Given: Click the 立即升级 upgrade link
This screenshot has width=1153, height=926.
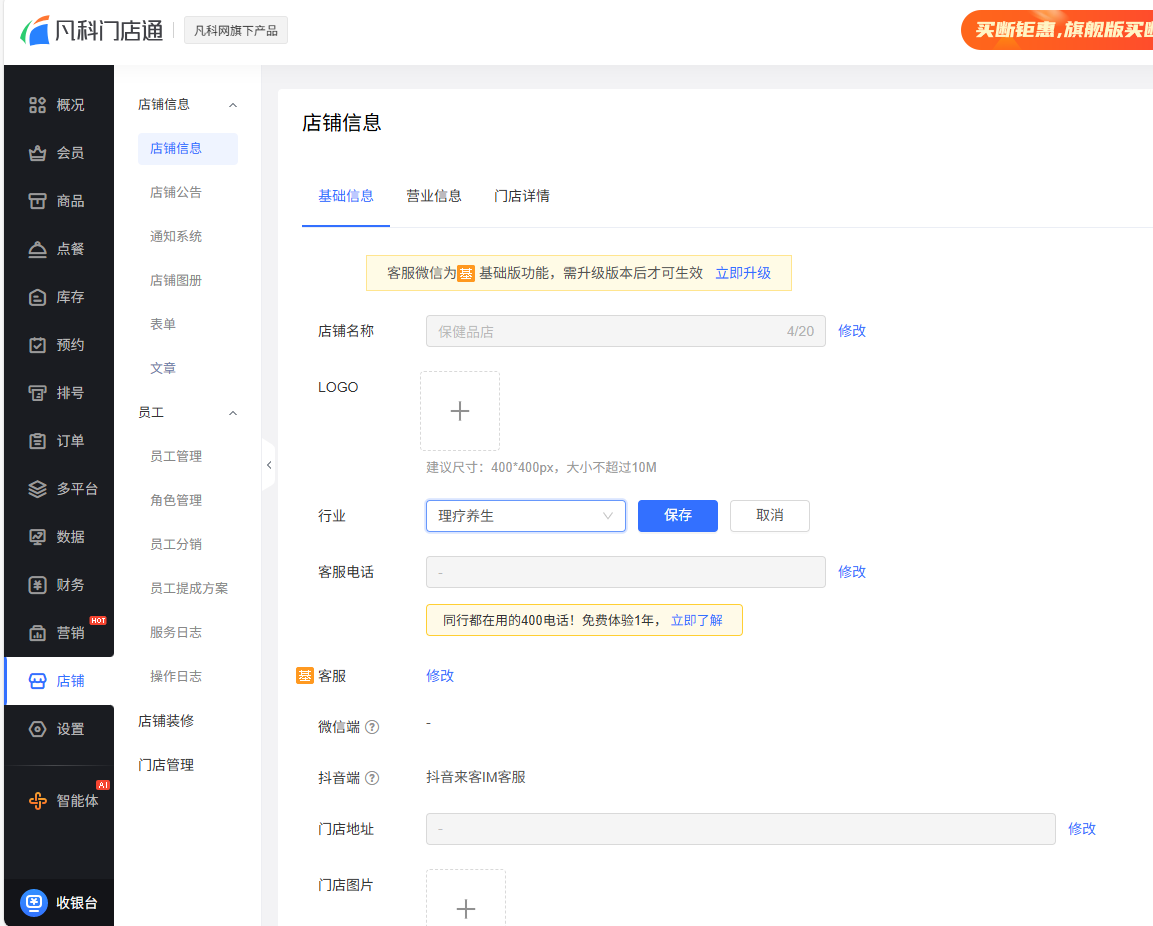Looking at the screenshot, I should coord(742,273).
